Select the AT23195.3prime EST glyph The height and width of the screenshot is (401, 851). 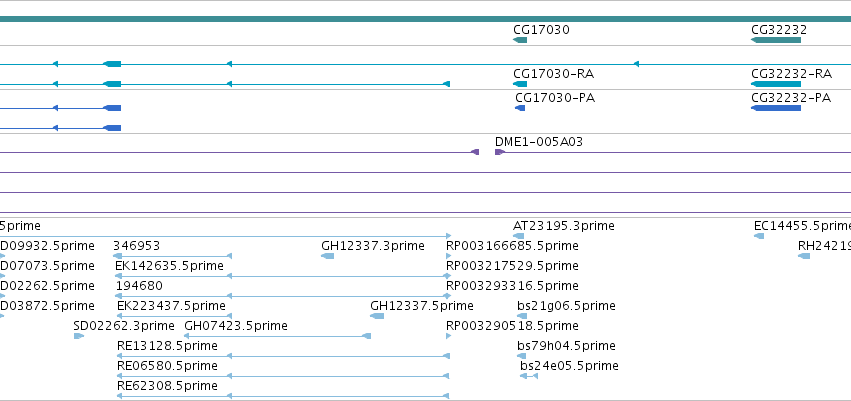pyautogui.click(x=518, y=236)
